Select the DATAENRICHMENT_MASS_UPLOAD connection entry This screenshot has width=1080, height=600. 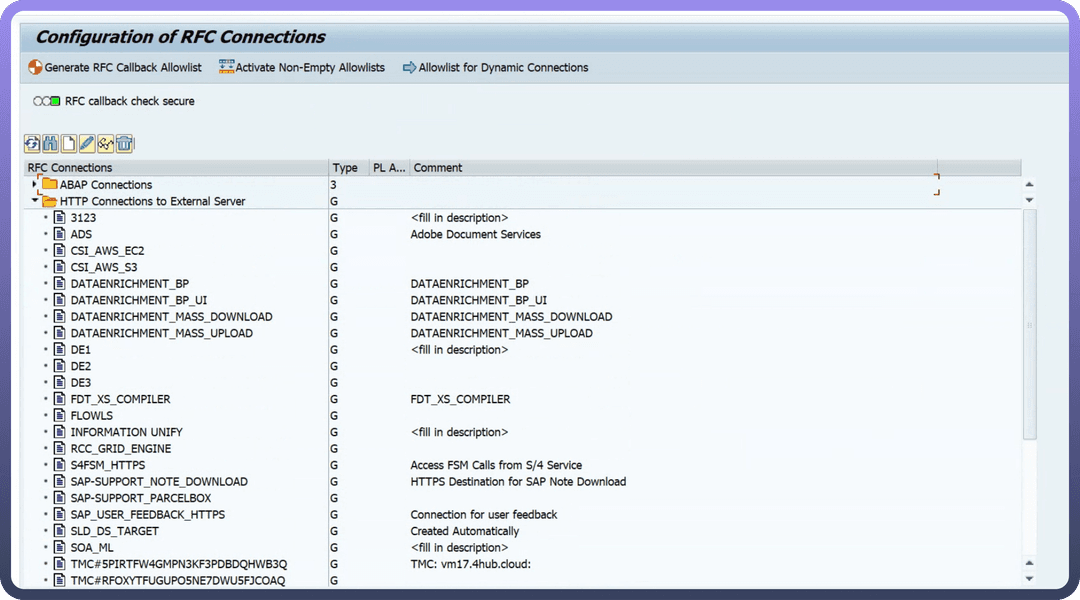point(161,333)
